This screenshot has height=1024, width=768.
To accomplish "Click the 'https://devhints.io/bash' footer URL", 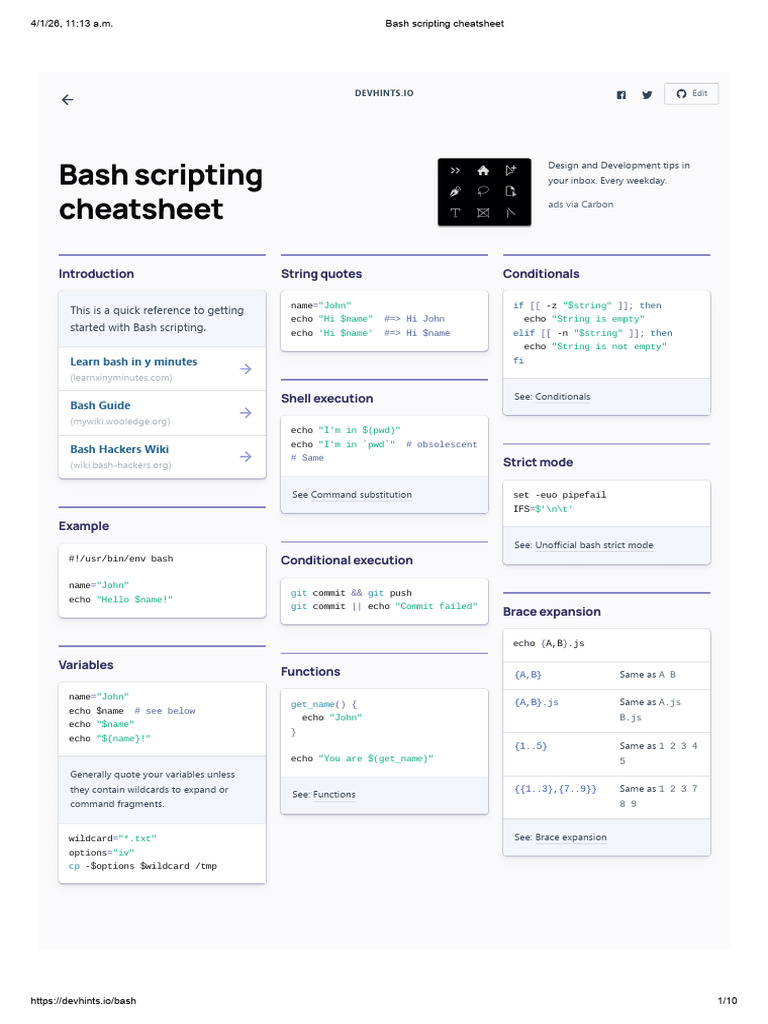I will [x=84, y=1000].
